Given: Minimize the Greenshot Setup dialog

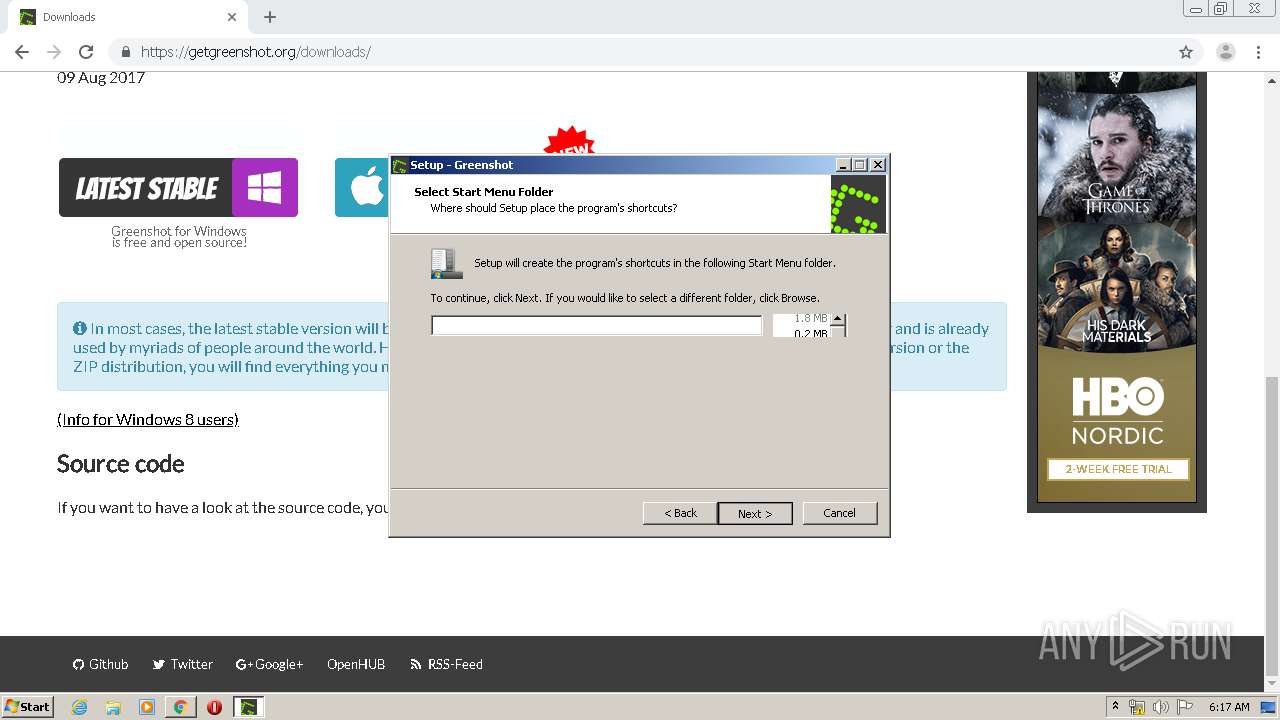Looking at the screenshot, I should click(x=843, y=165).
